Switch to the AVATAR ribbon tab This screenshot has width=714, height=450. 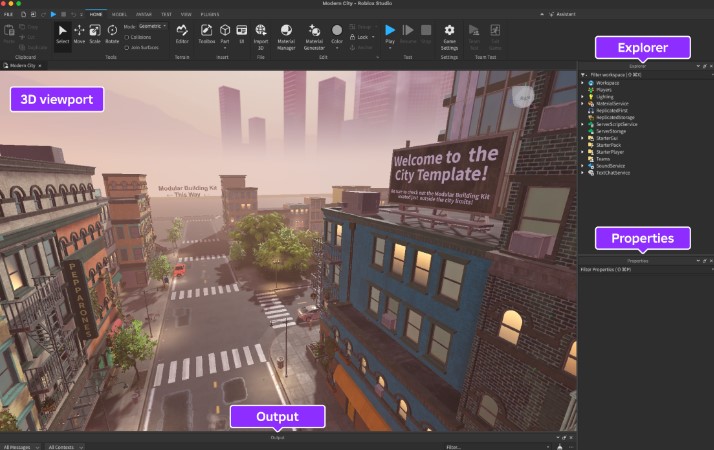pyautogui.click(x=144, y=14)
